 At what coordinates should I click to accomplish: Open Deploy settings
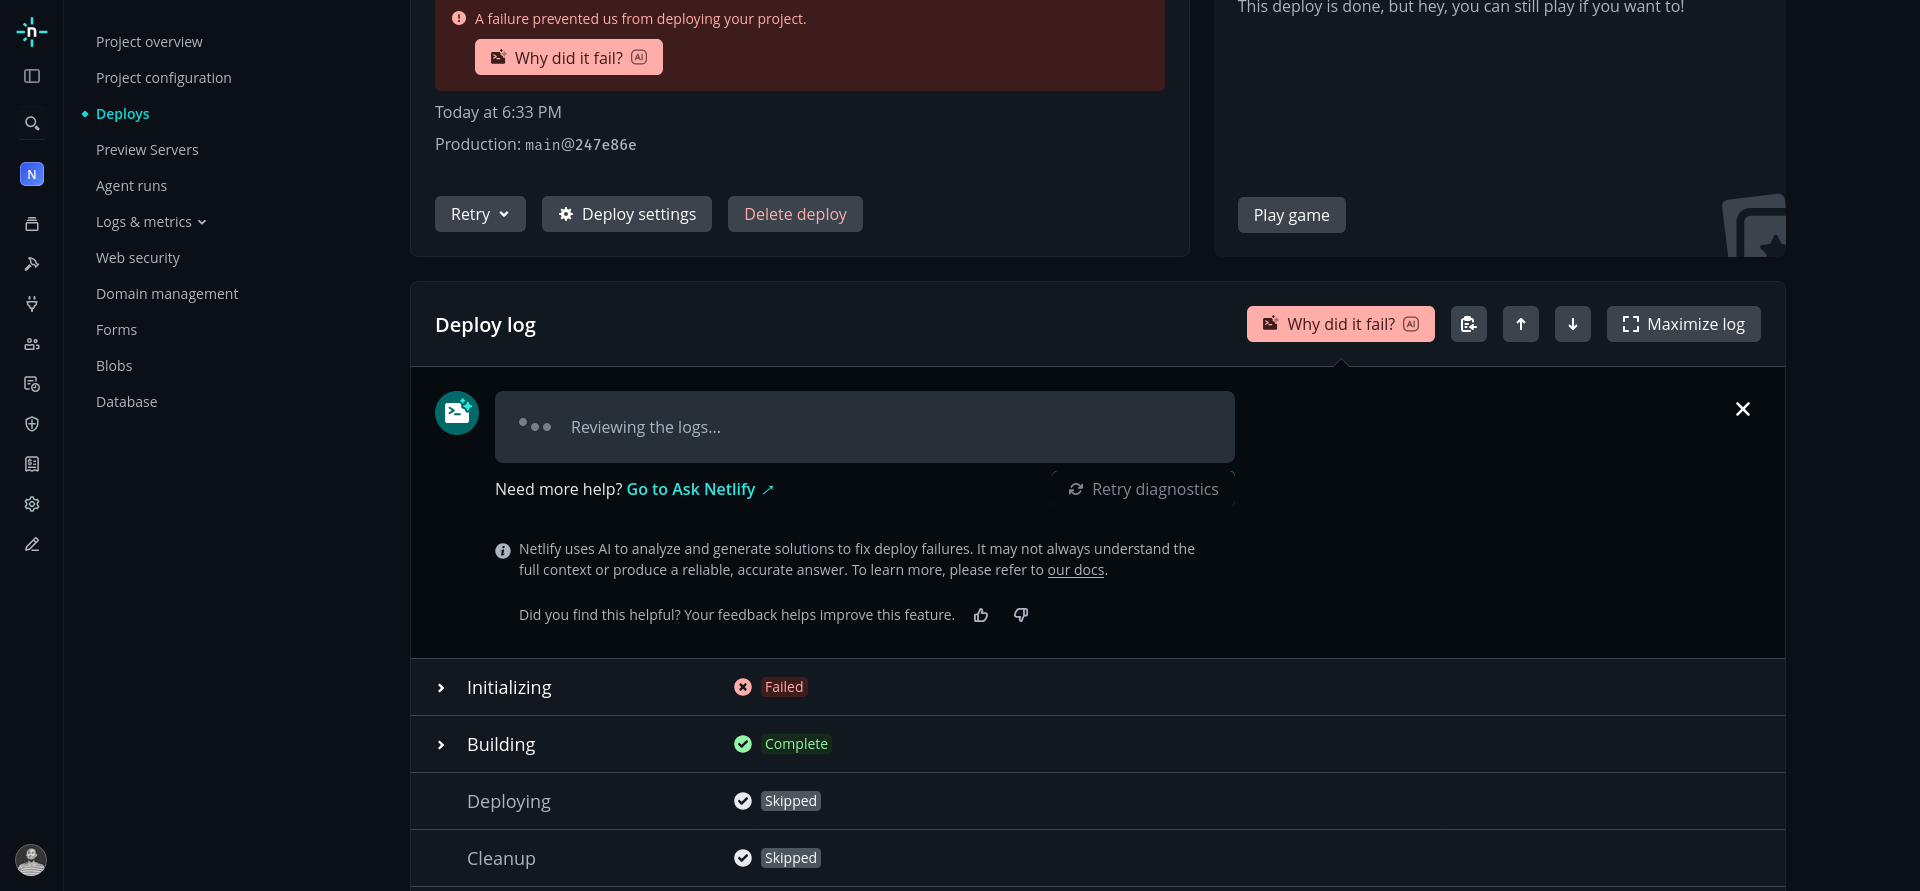pyautogui.click(x=627, y=214)
